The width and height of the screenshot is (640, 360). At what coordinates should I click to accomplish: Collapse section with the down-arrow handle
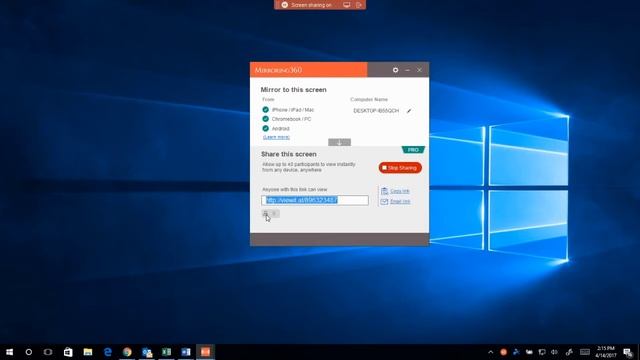340,142
